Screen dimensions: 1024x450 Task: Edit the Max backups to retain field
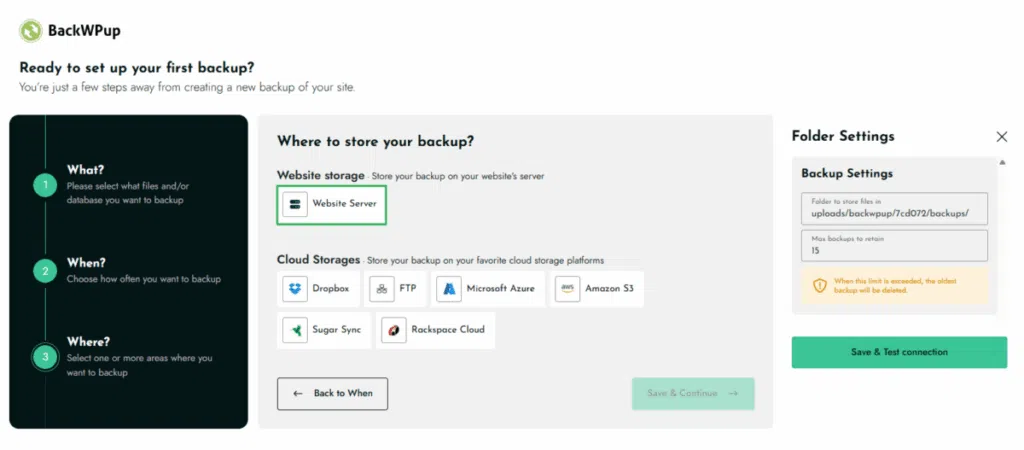pyautogui.click(x=895, y=246)
